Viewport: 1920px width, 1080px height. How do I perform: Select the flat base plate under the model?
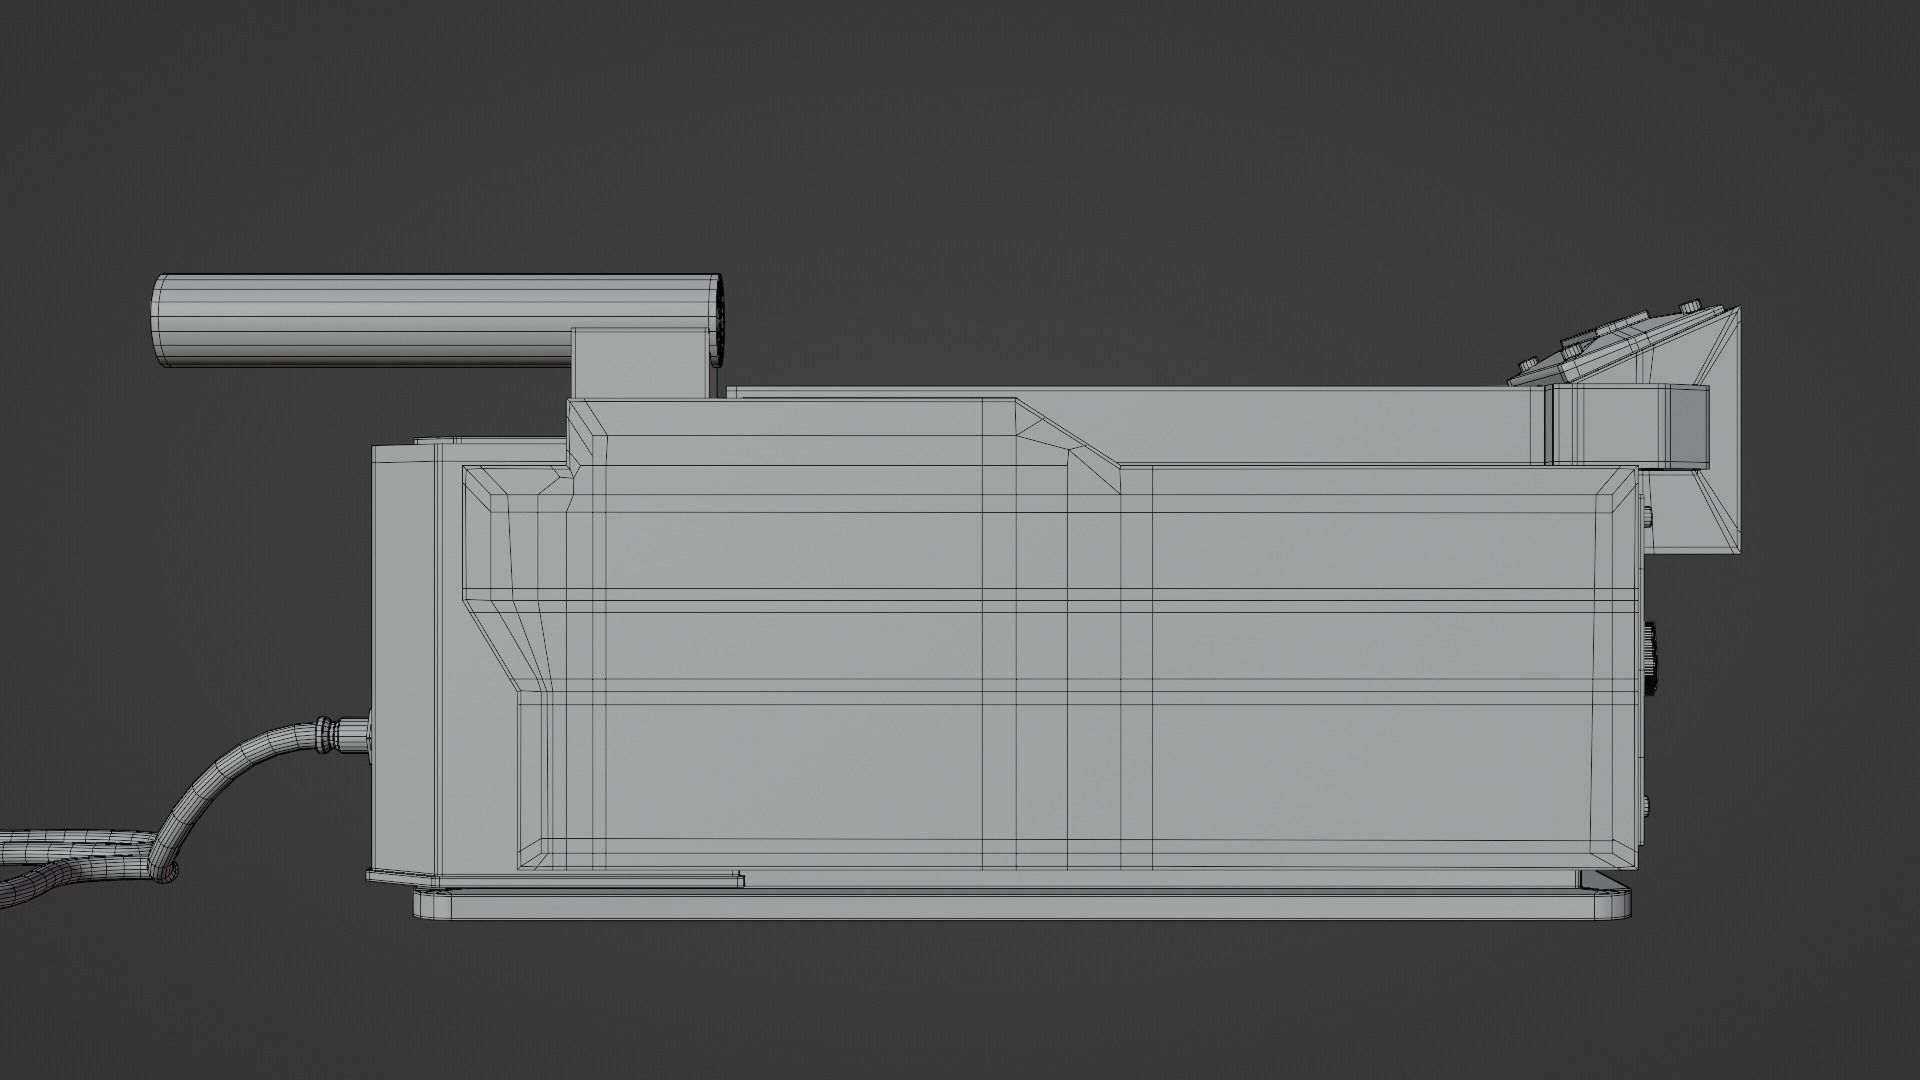(x=1021, y=906)
